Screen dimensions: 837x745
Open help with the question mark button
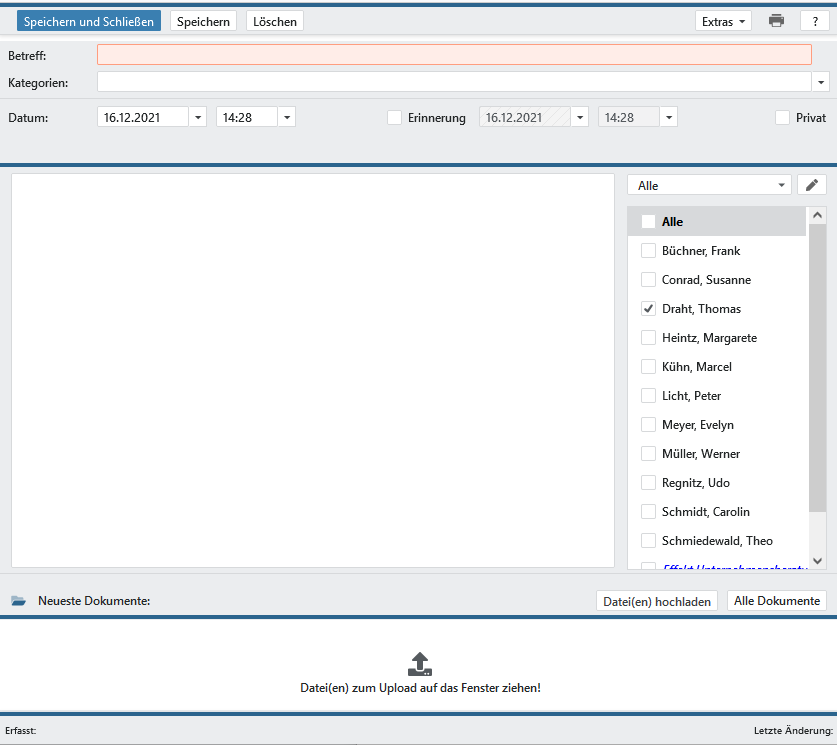pos(815,21)
